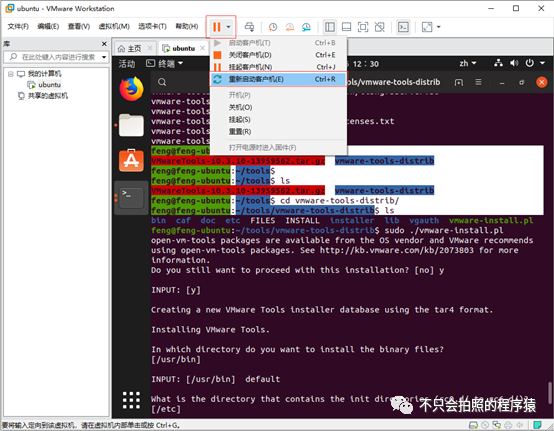The width and height of the screenshot is (554, 431).
Task: Open Ubuntu Software from the dock
Action: (131, 161)
